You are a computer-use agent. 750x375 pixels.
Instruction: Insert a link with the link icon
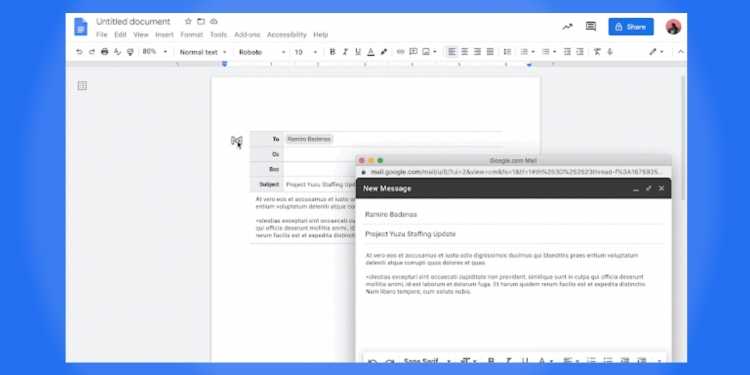coord(401,52)
